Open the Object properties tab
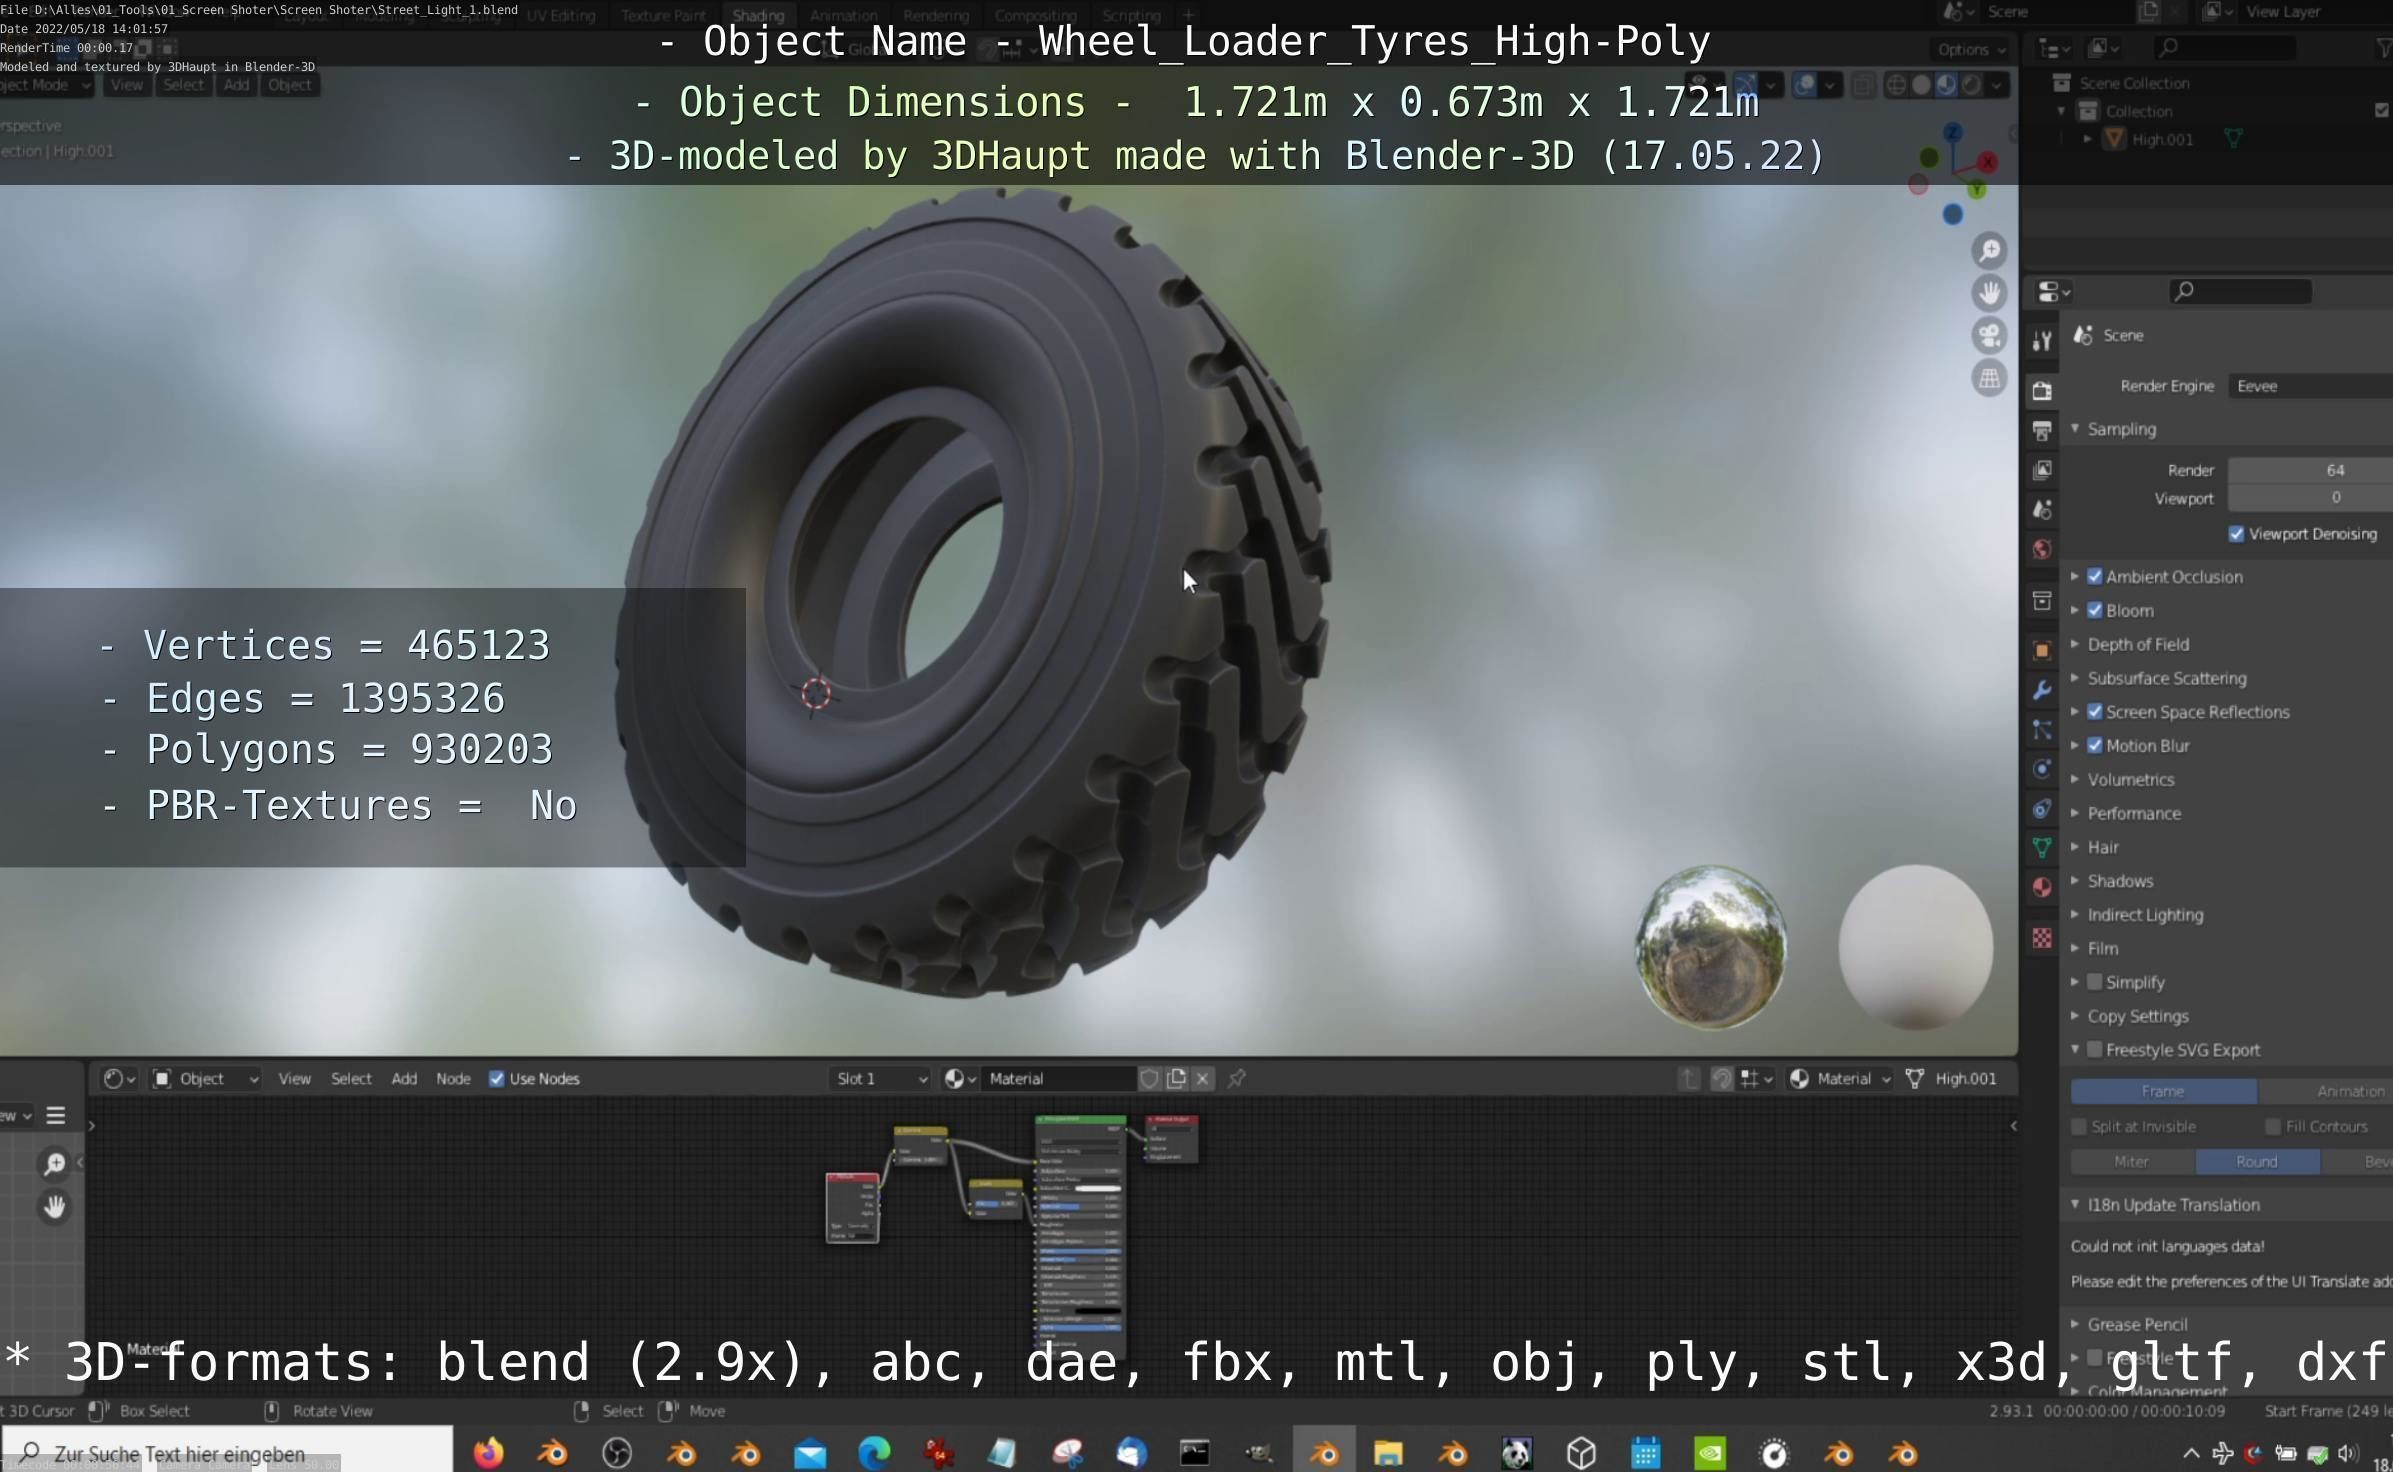The image size is (2393, 1472). tap(2042, 651)
